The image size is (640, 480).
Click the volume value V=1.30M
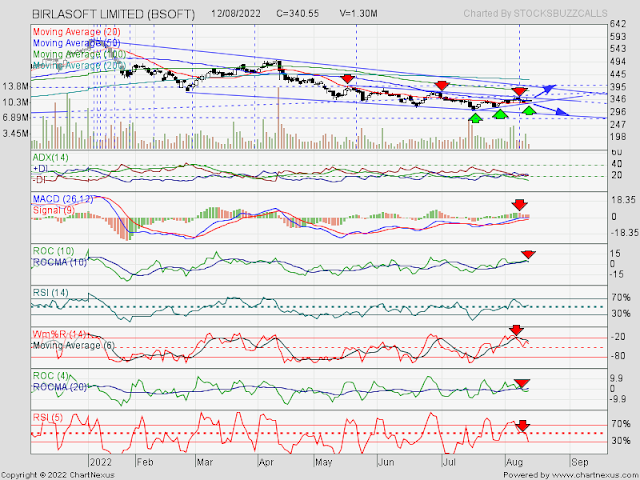click(358, 13)
